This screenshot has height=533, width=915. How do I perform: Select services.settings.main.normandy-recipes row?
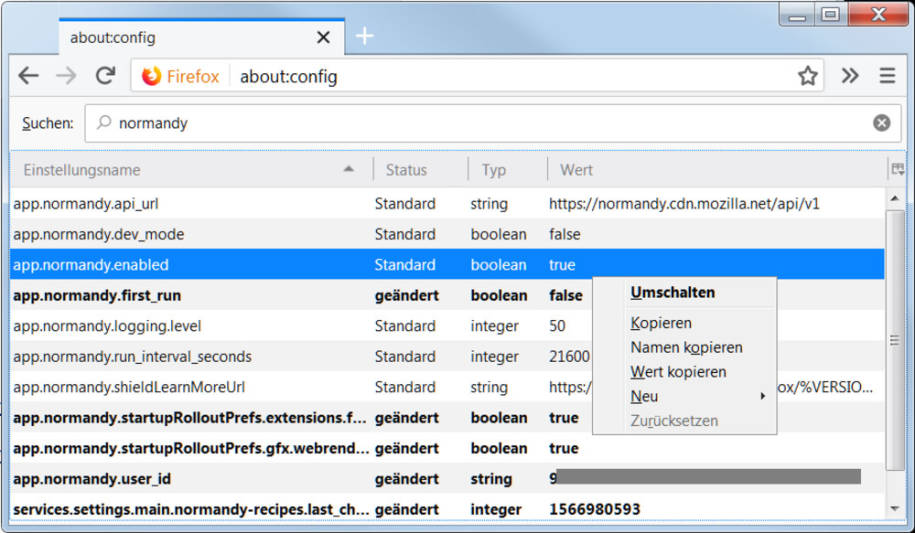tap(447, 509)
